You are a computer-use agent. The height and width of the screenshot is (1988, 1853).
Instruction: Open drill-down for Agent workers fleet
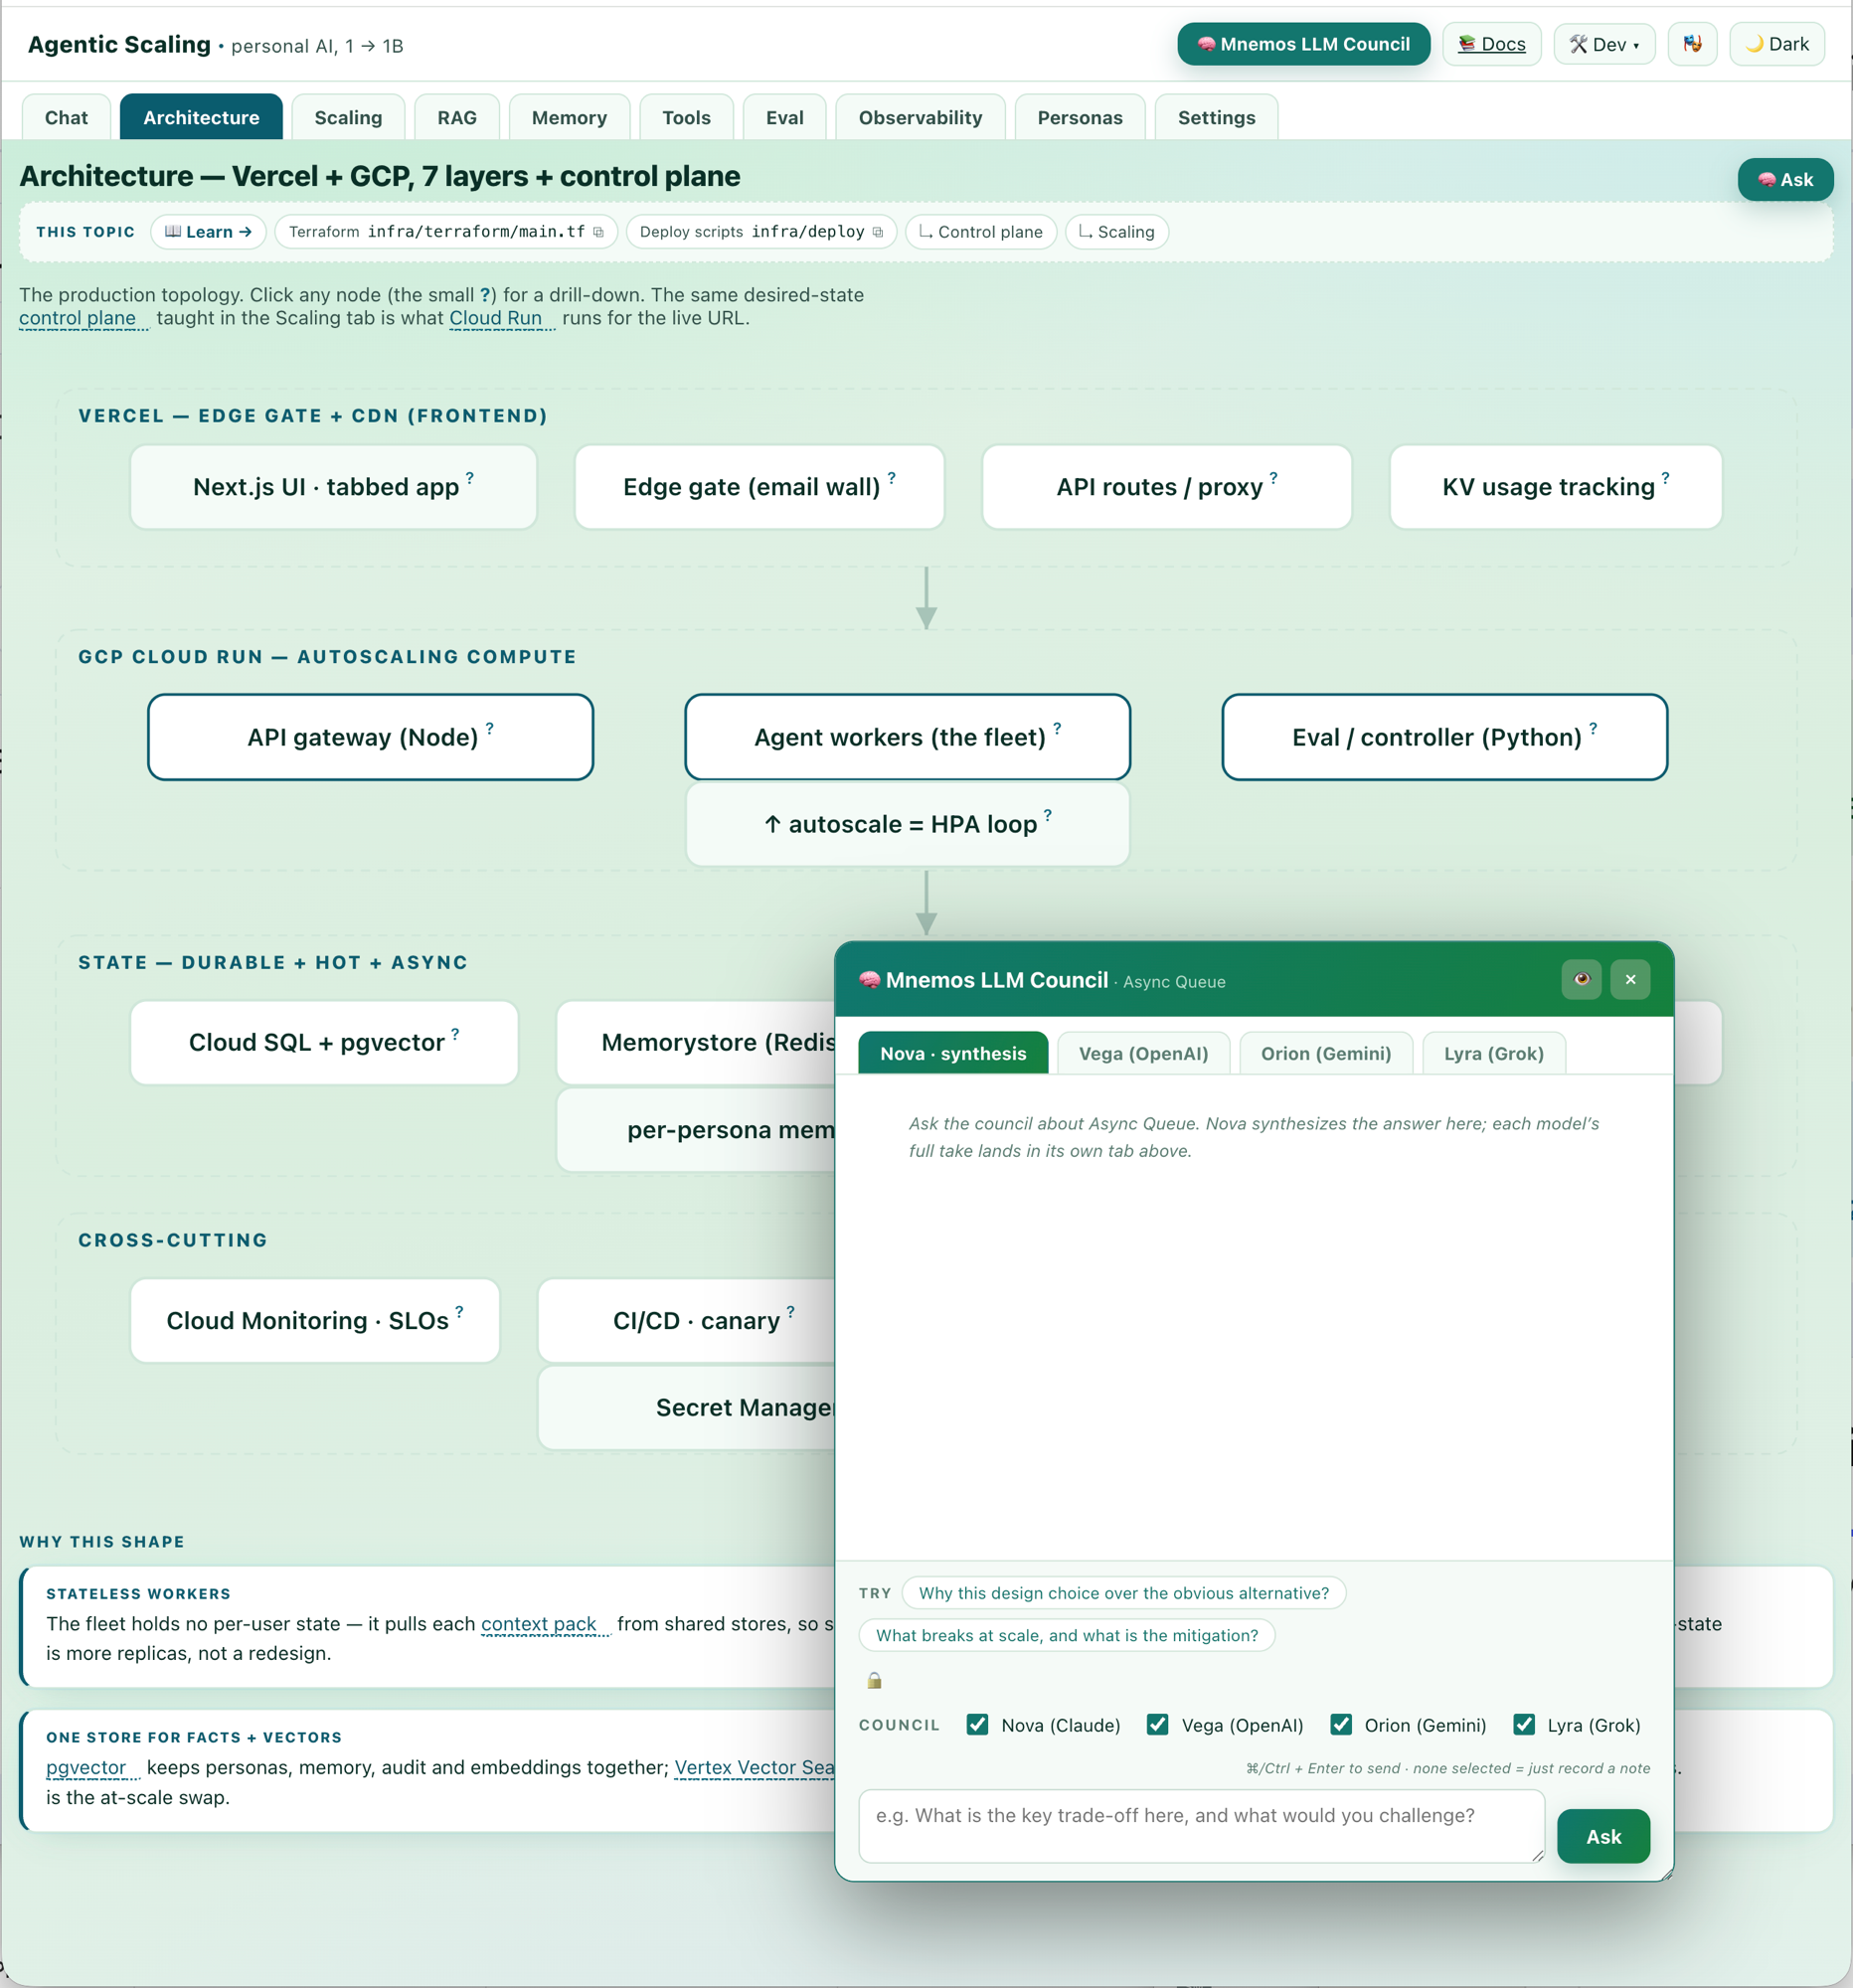click(1057, 728)
